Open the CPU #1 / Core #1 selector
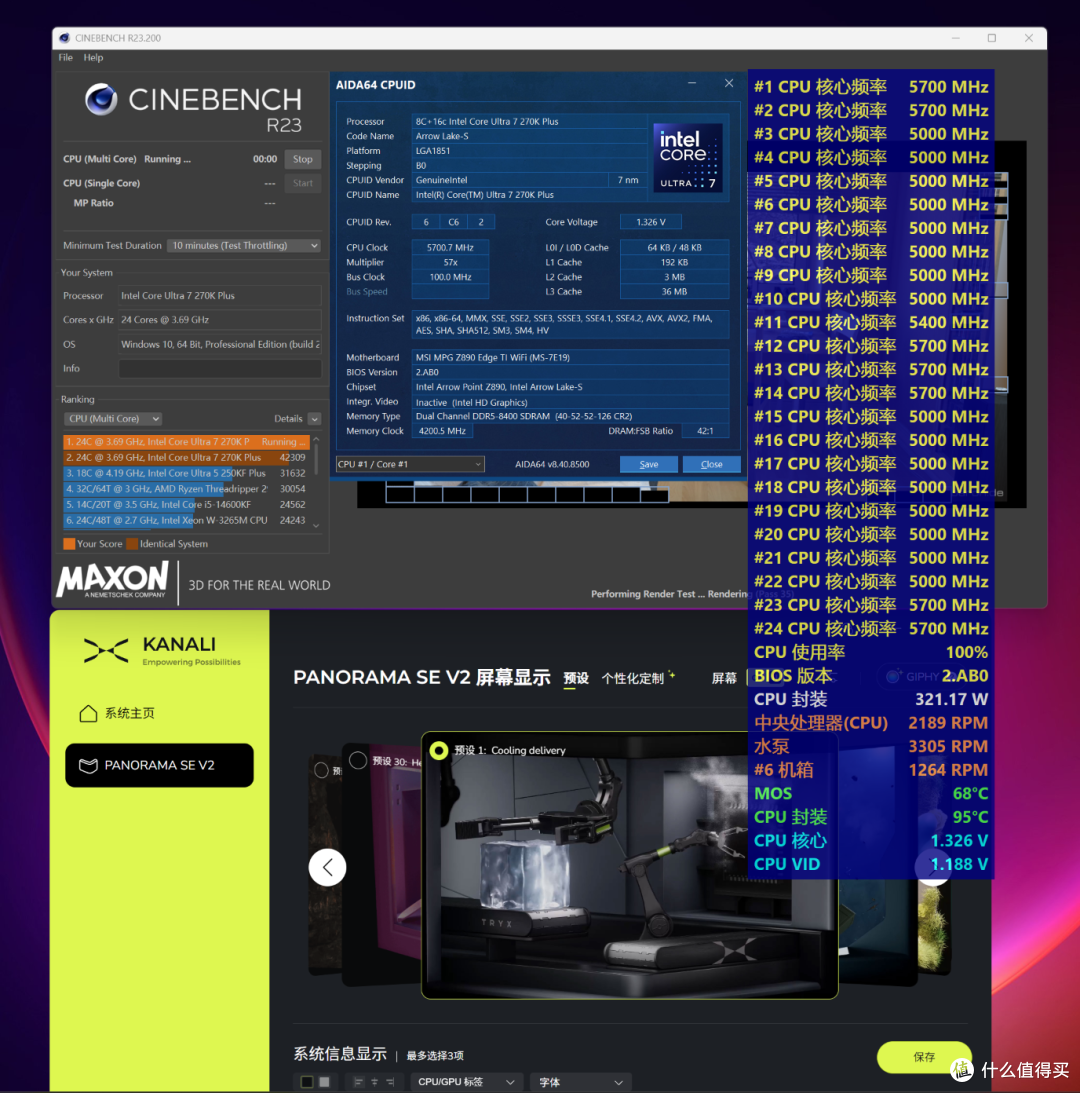1080x1093 pixels. tap(409, 464)
